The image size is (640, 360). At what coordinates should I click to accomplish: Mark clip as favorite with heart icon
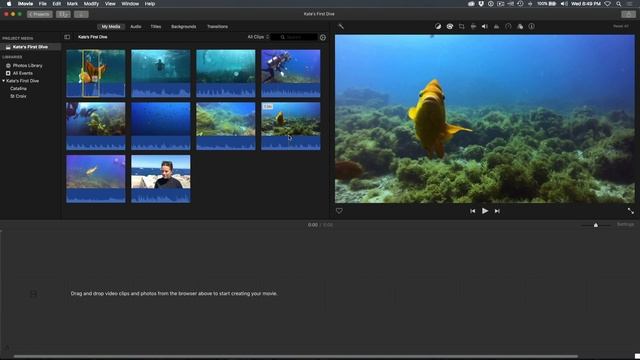pos(339,211)
